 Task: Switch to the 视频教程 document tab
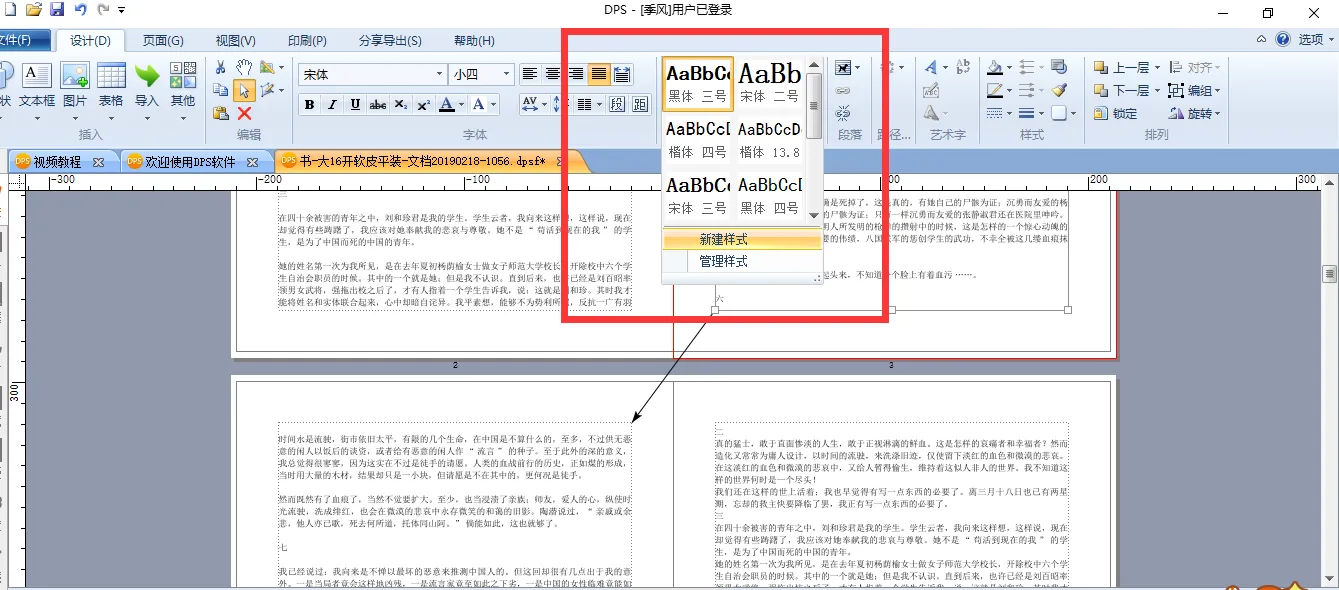click(x=57, y=161)
